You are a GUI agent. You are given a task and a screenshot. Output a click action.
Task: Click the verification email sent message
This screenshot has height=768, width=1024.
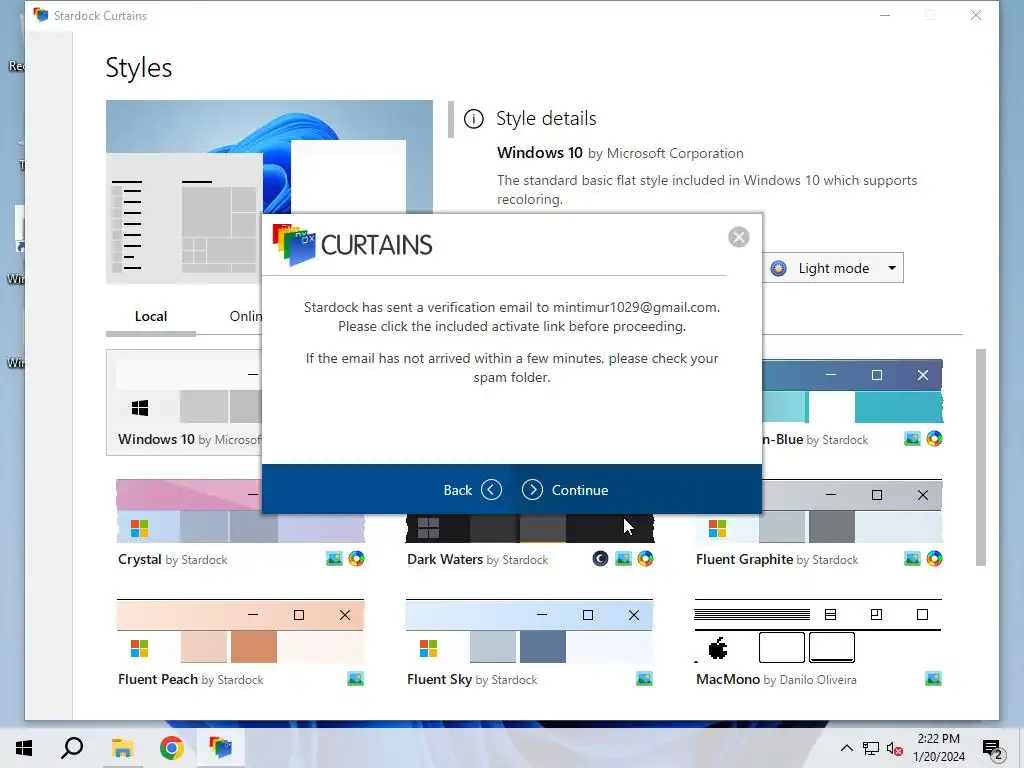click(512, 317)
